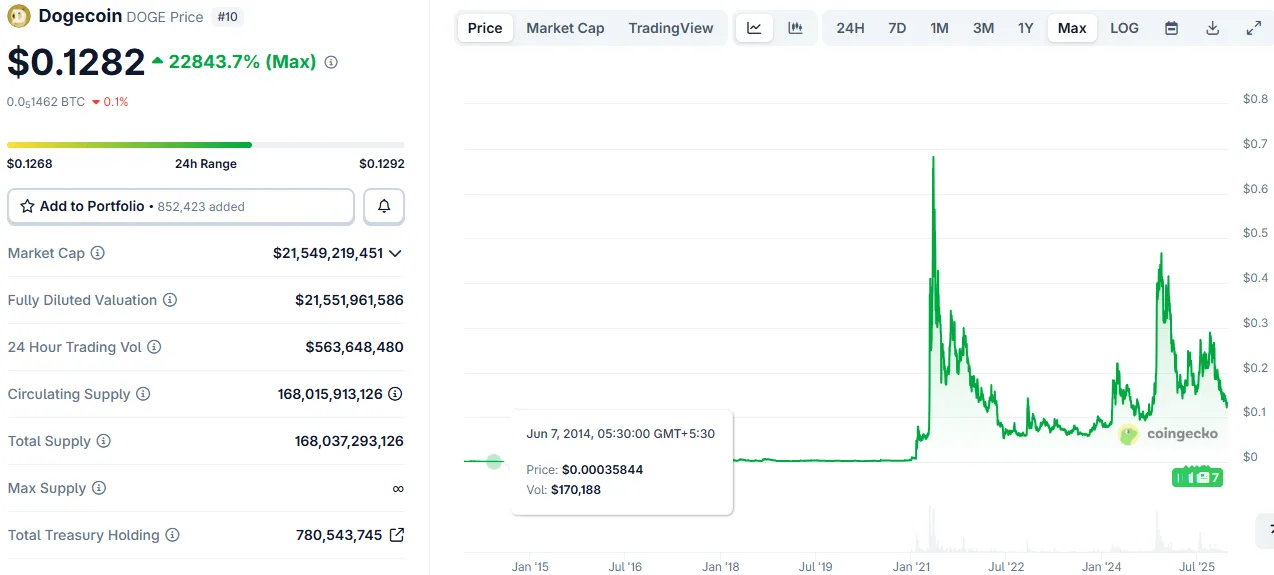This screenshot has width=1274, height=575.
Task: Set chart range to 7D
Action: pyautogui.click(x=897, y=28)
